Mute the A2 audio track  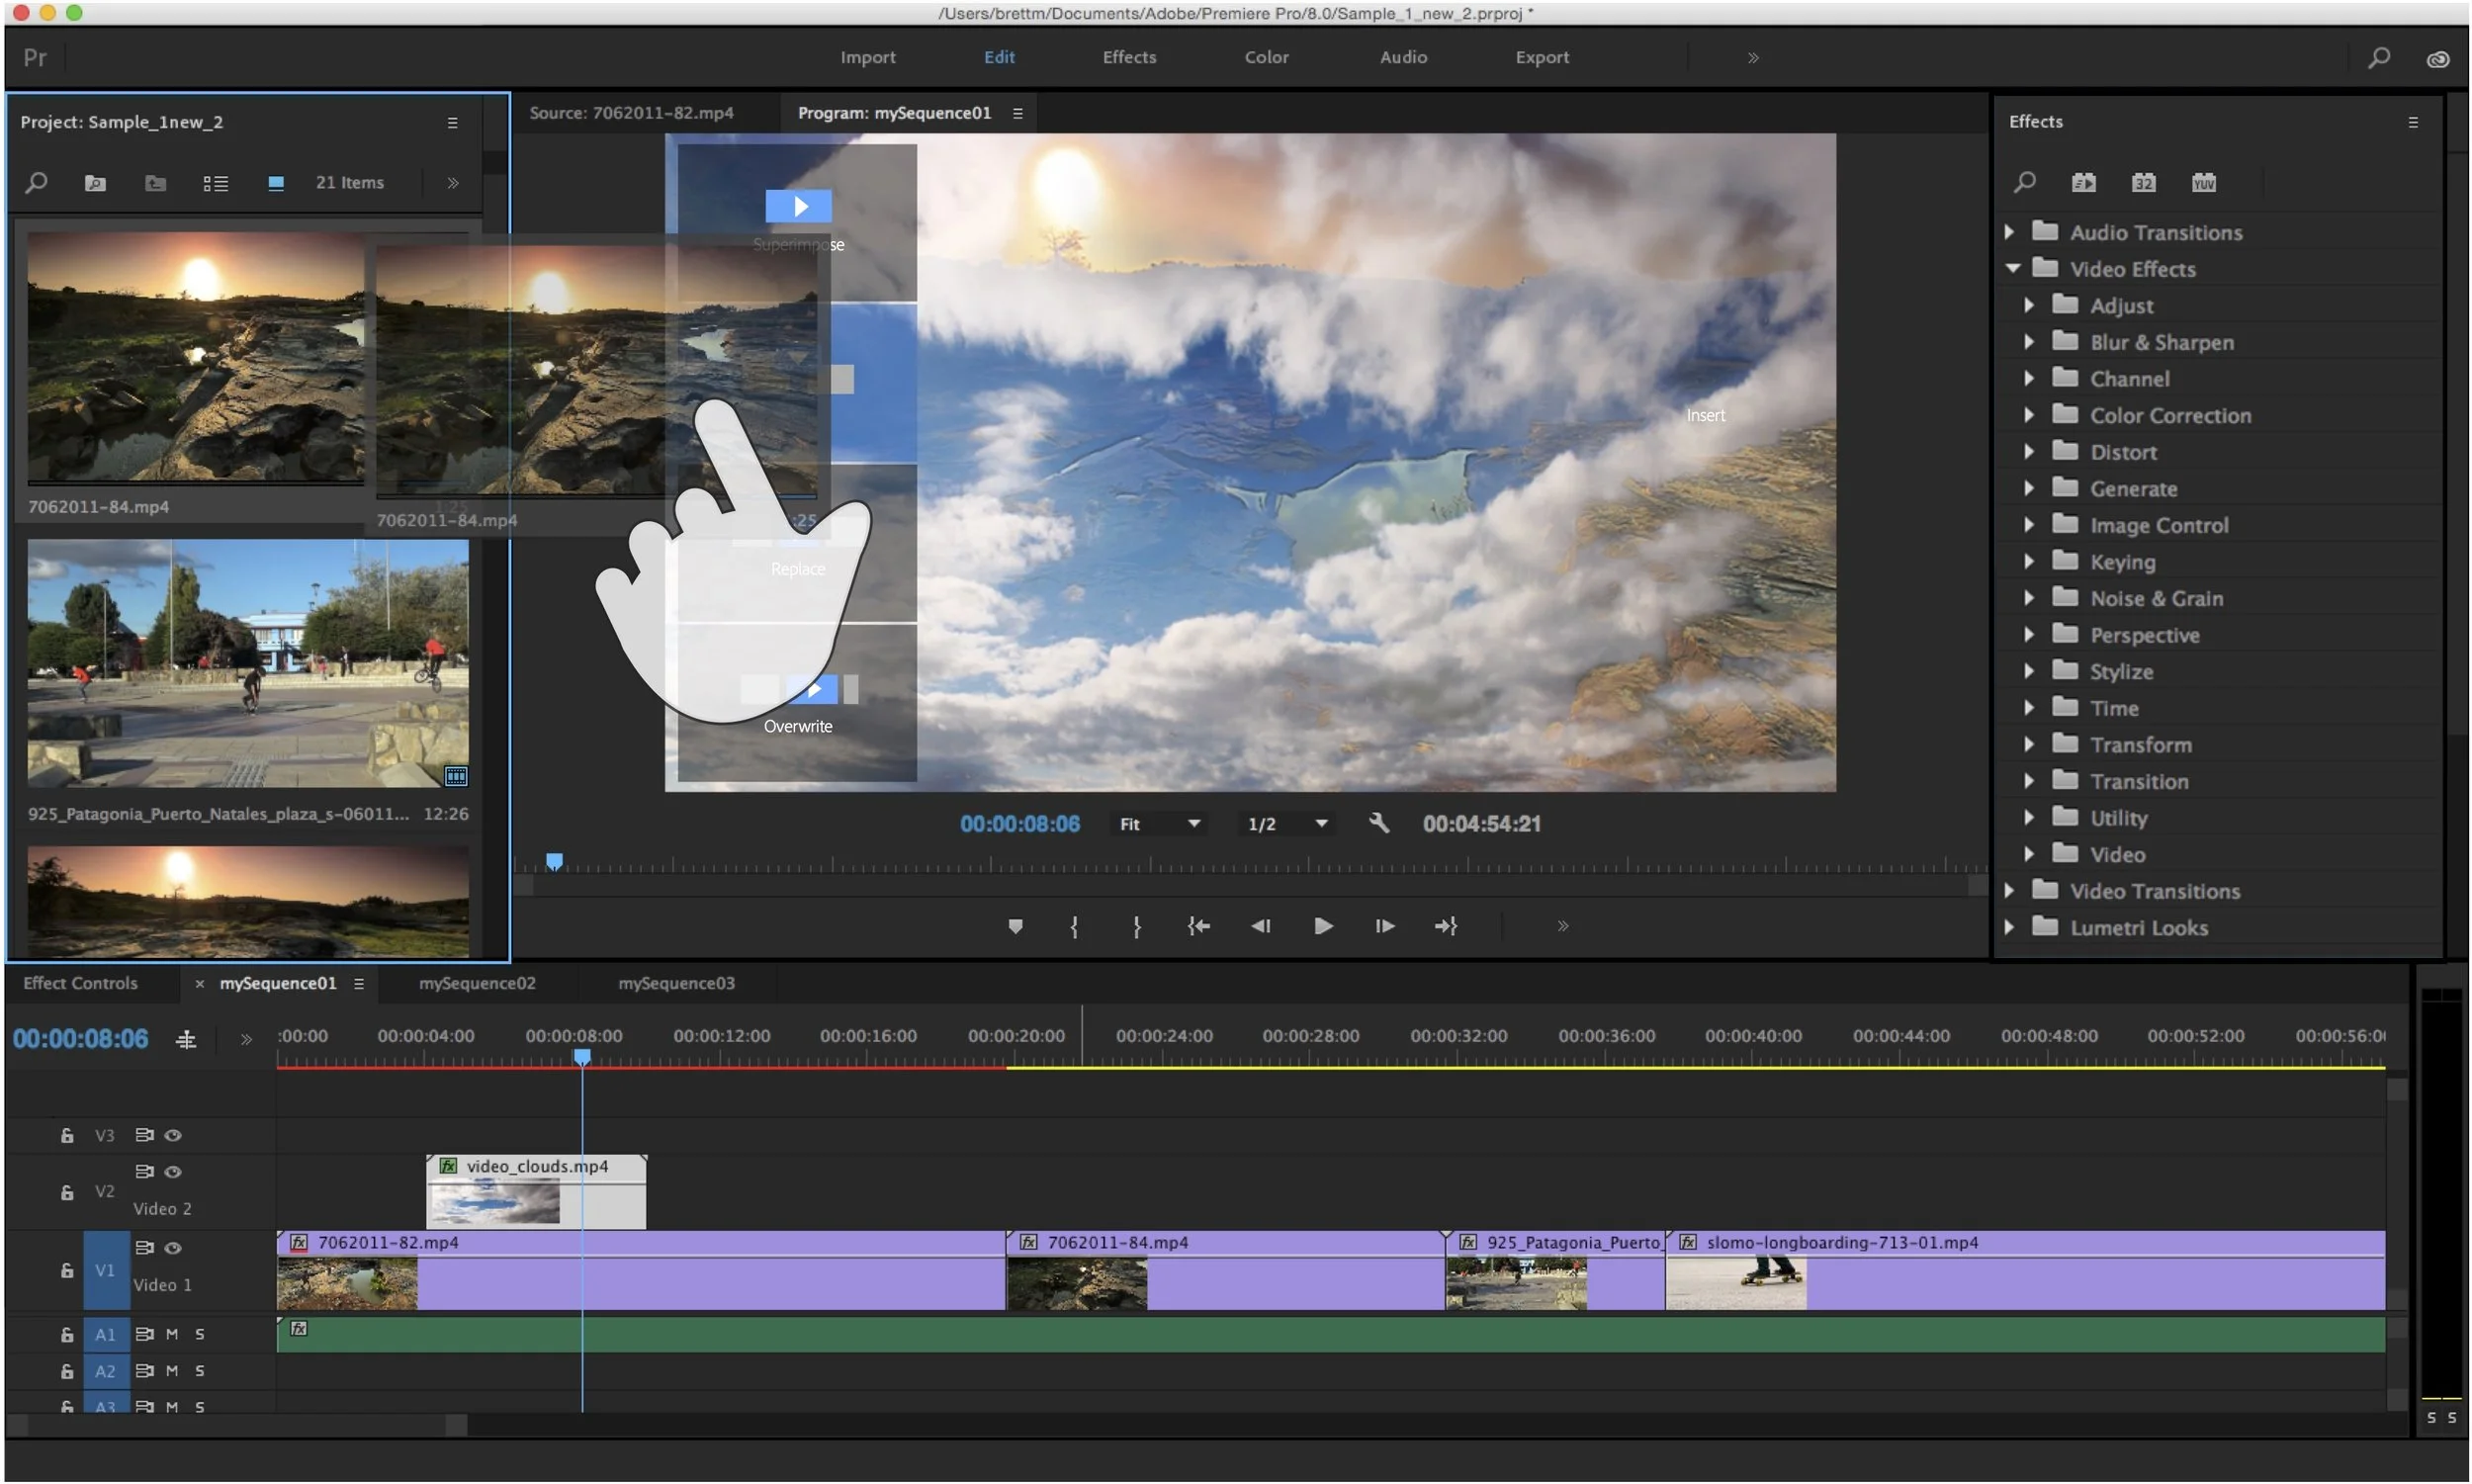(x=171, y=1370)
